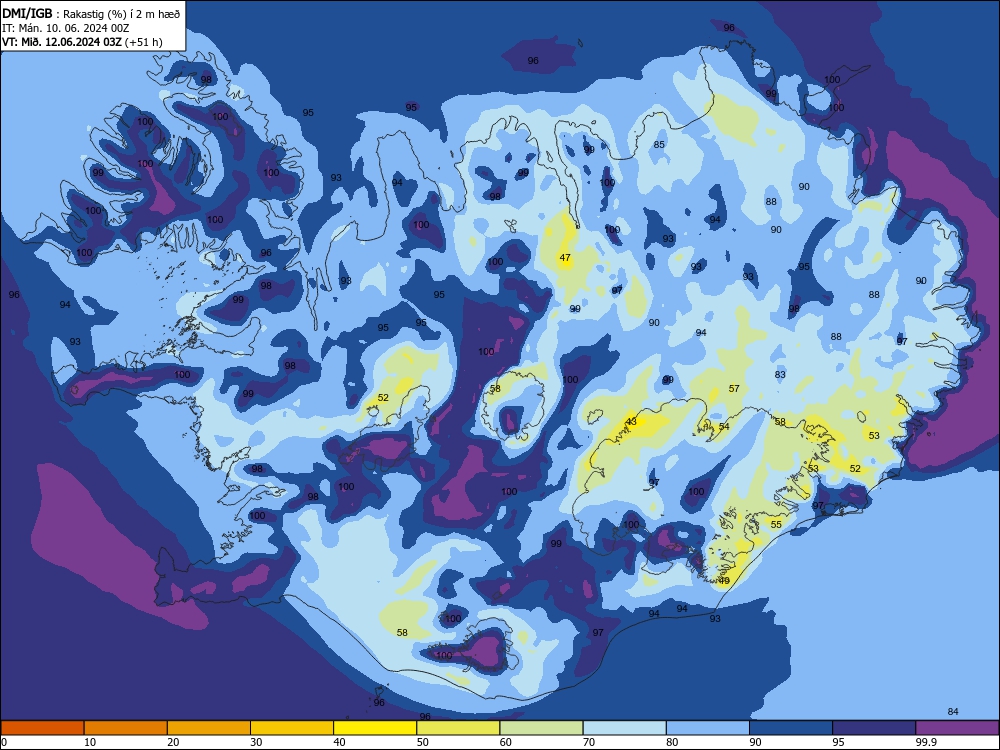The height and width of the screenshot is (750, 1000).
Task: Click the title 'DMI/IGB : Rakastig (%) í 2 m hæð'
Action: [x=91, y=13]
